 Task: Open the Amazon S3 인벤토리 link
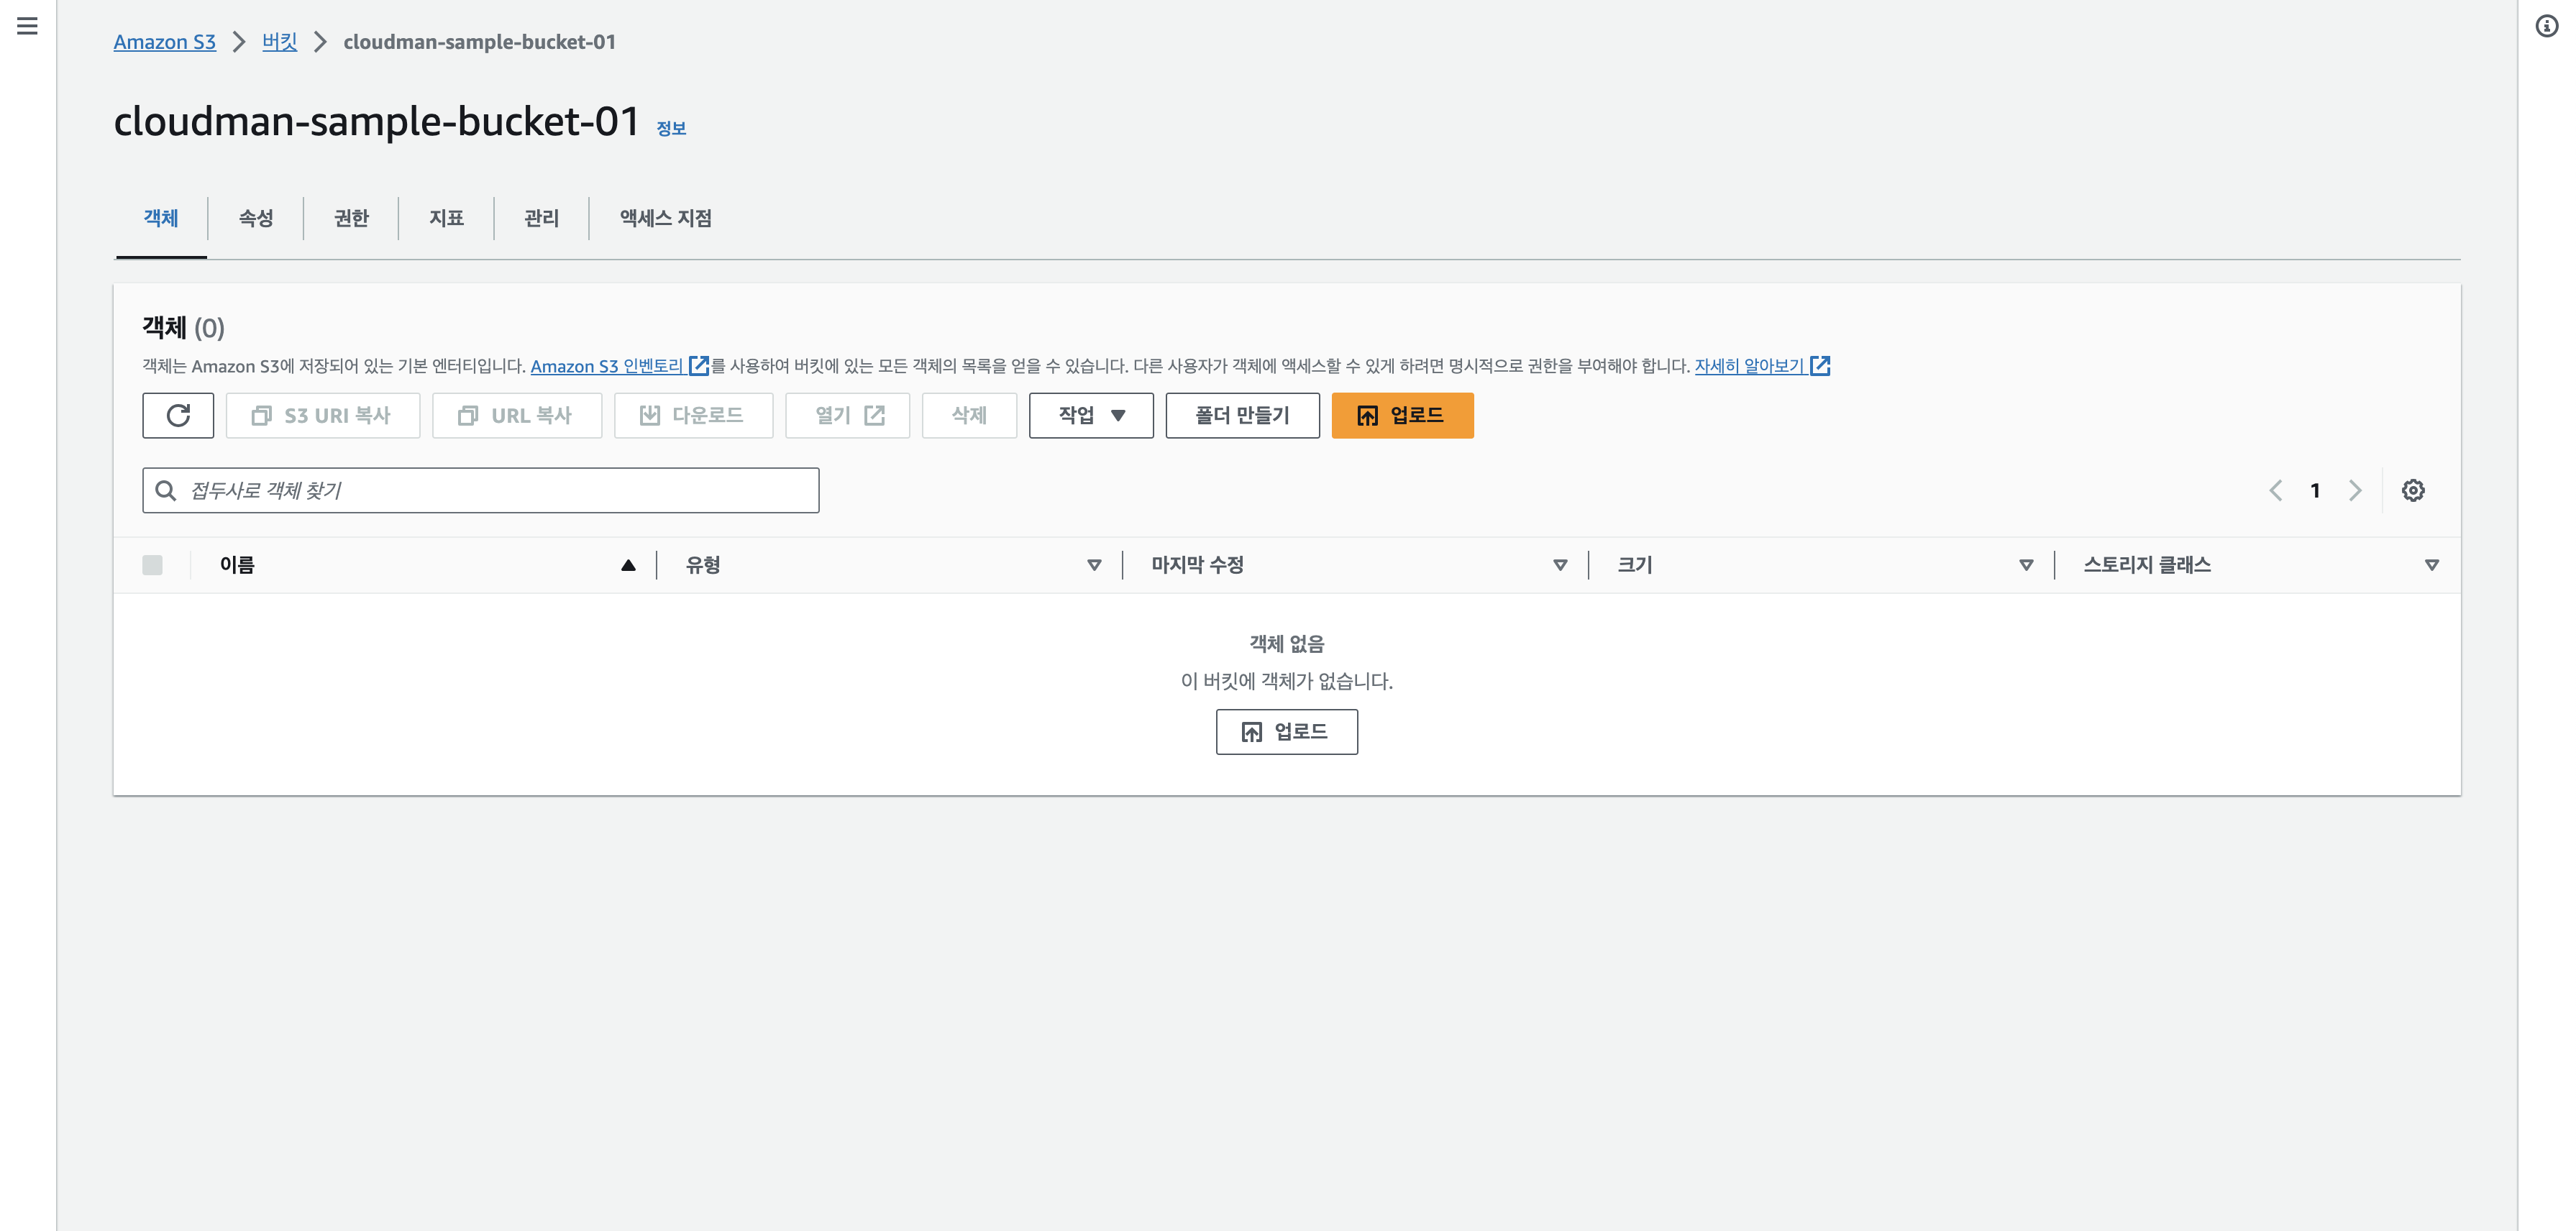point(608,366)
